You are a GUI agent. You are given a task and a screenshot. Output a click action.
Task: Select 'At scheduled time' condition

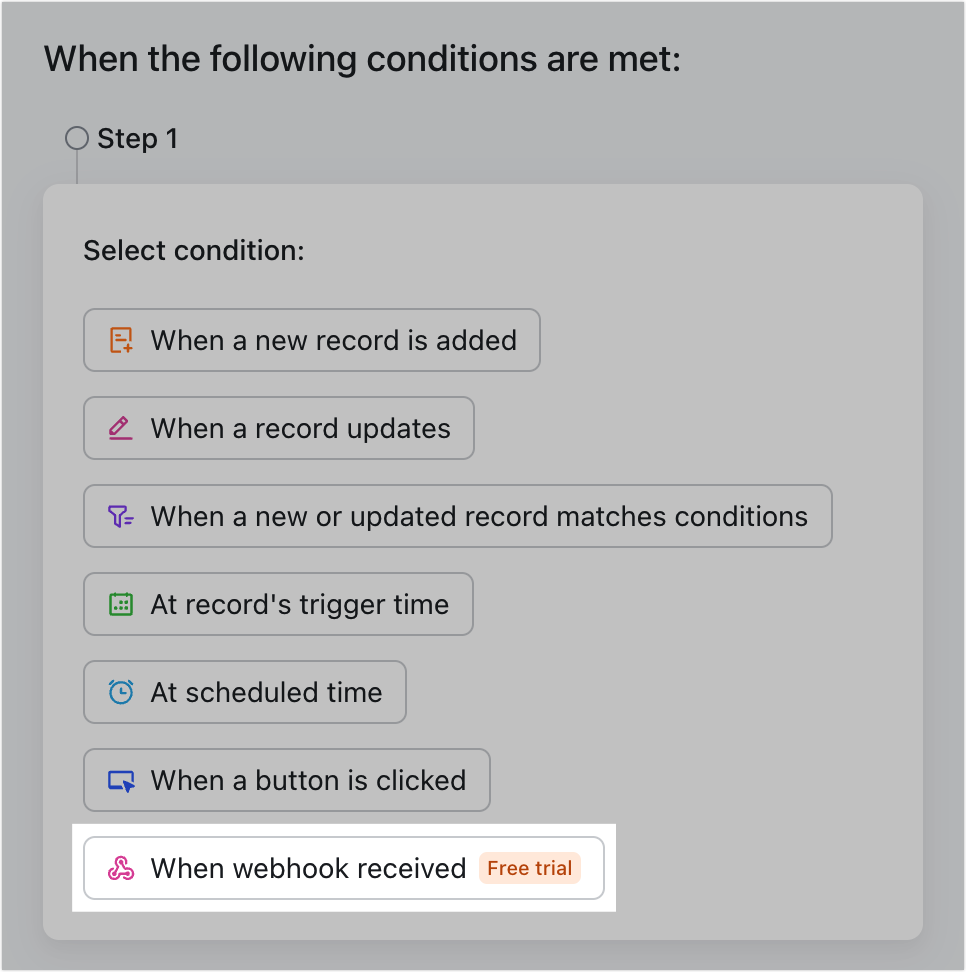(244, 692)
